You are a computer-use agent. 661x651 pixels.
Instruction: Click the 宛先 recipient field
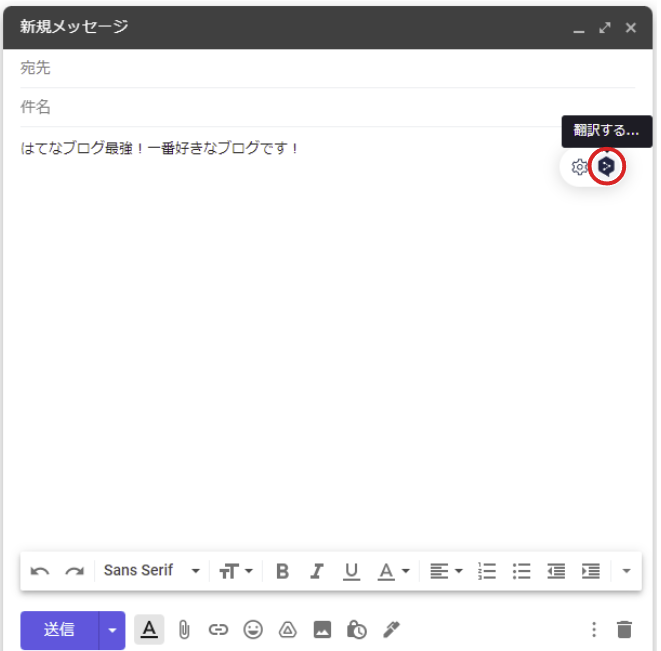tap(328, 68)
